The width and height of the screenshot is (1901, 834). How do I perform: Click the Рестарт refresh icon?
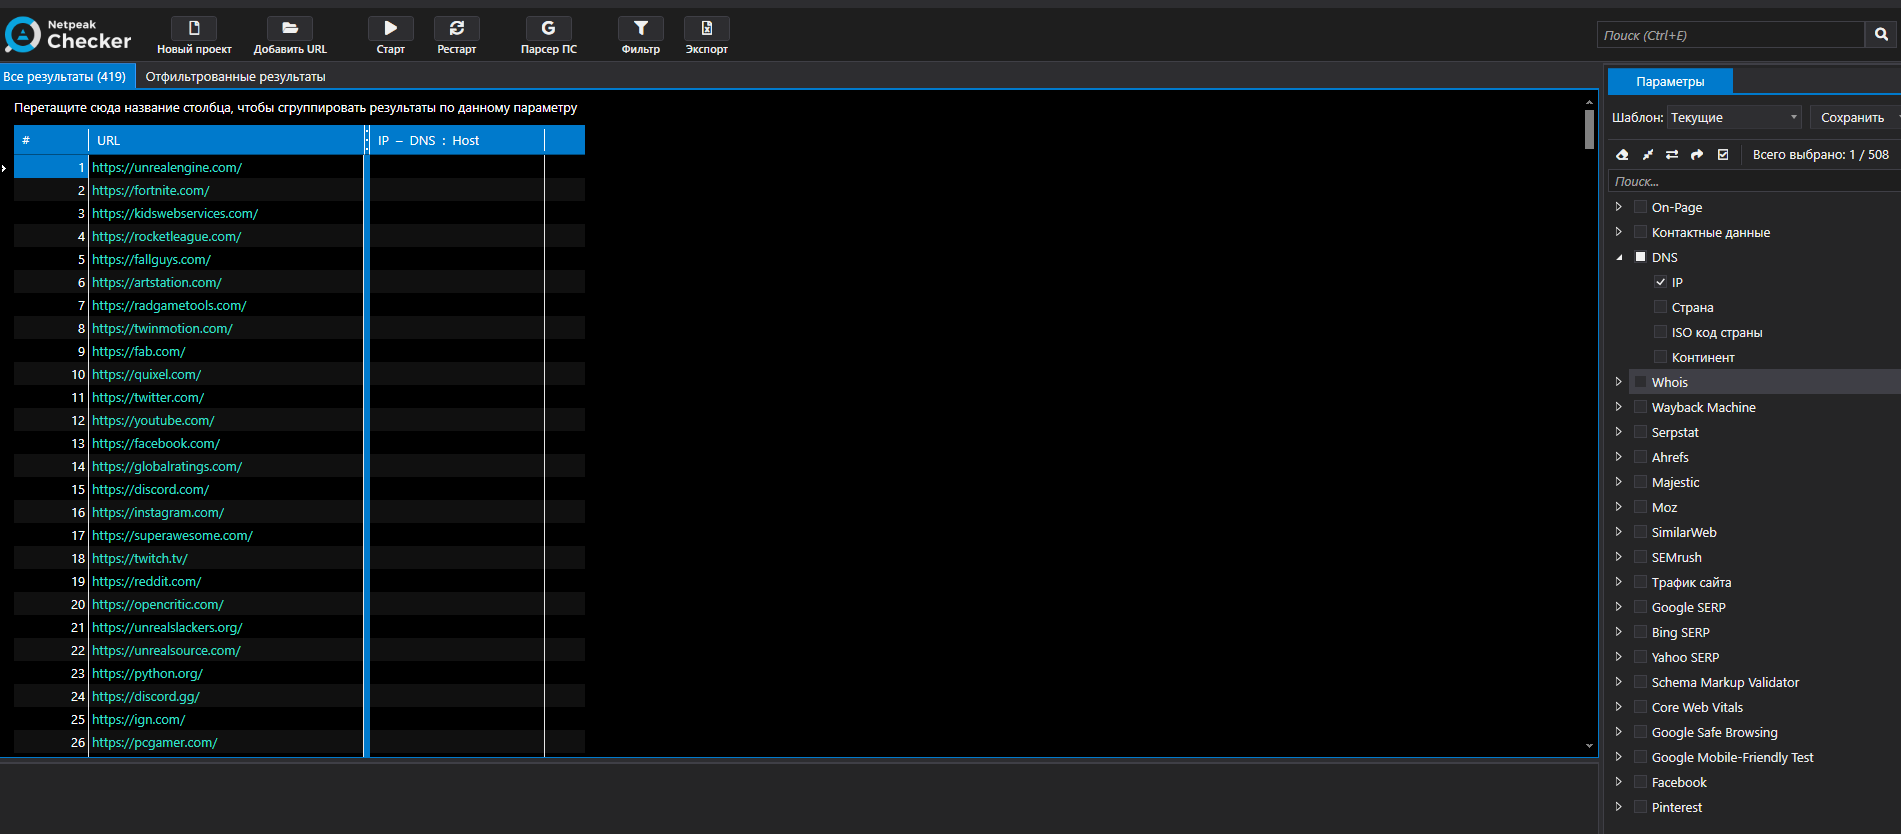456,29
